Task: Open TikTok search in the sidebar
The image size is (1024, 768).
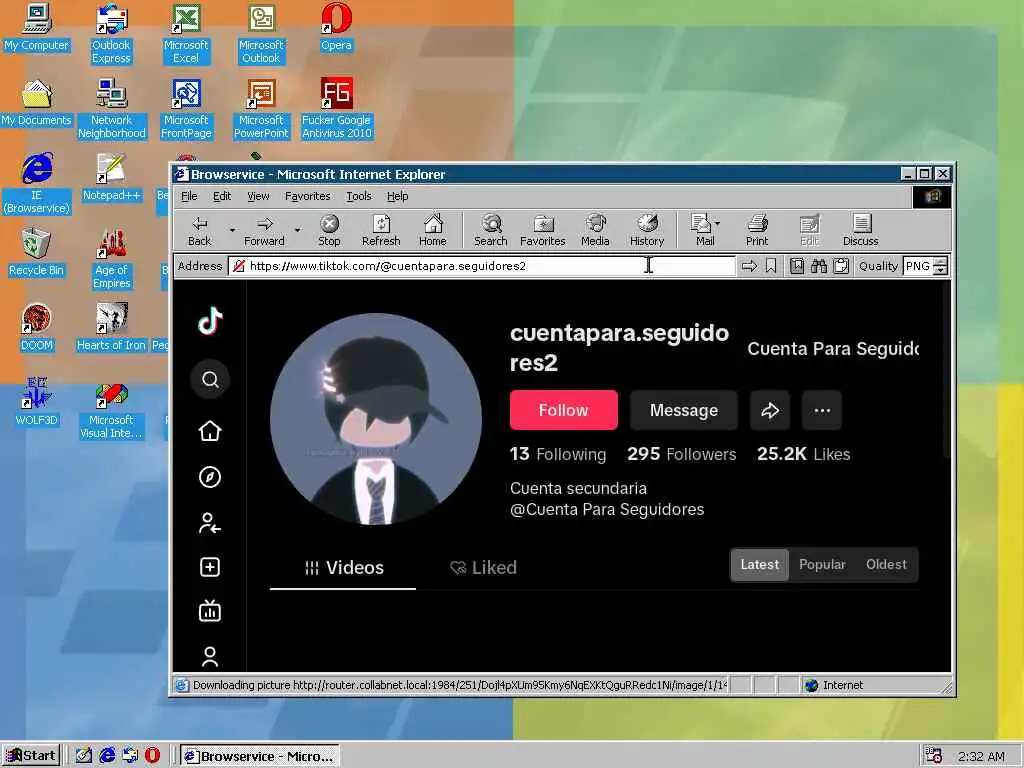Action: (x=210, y=379)
